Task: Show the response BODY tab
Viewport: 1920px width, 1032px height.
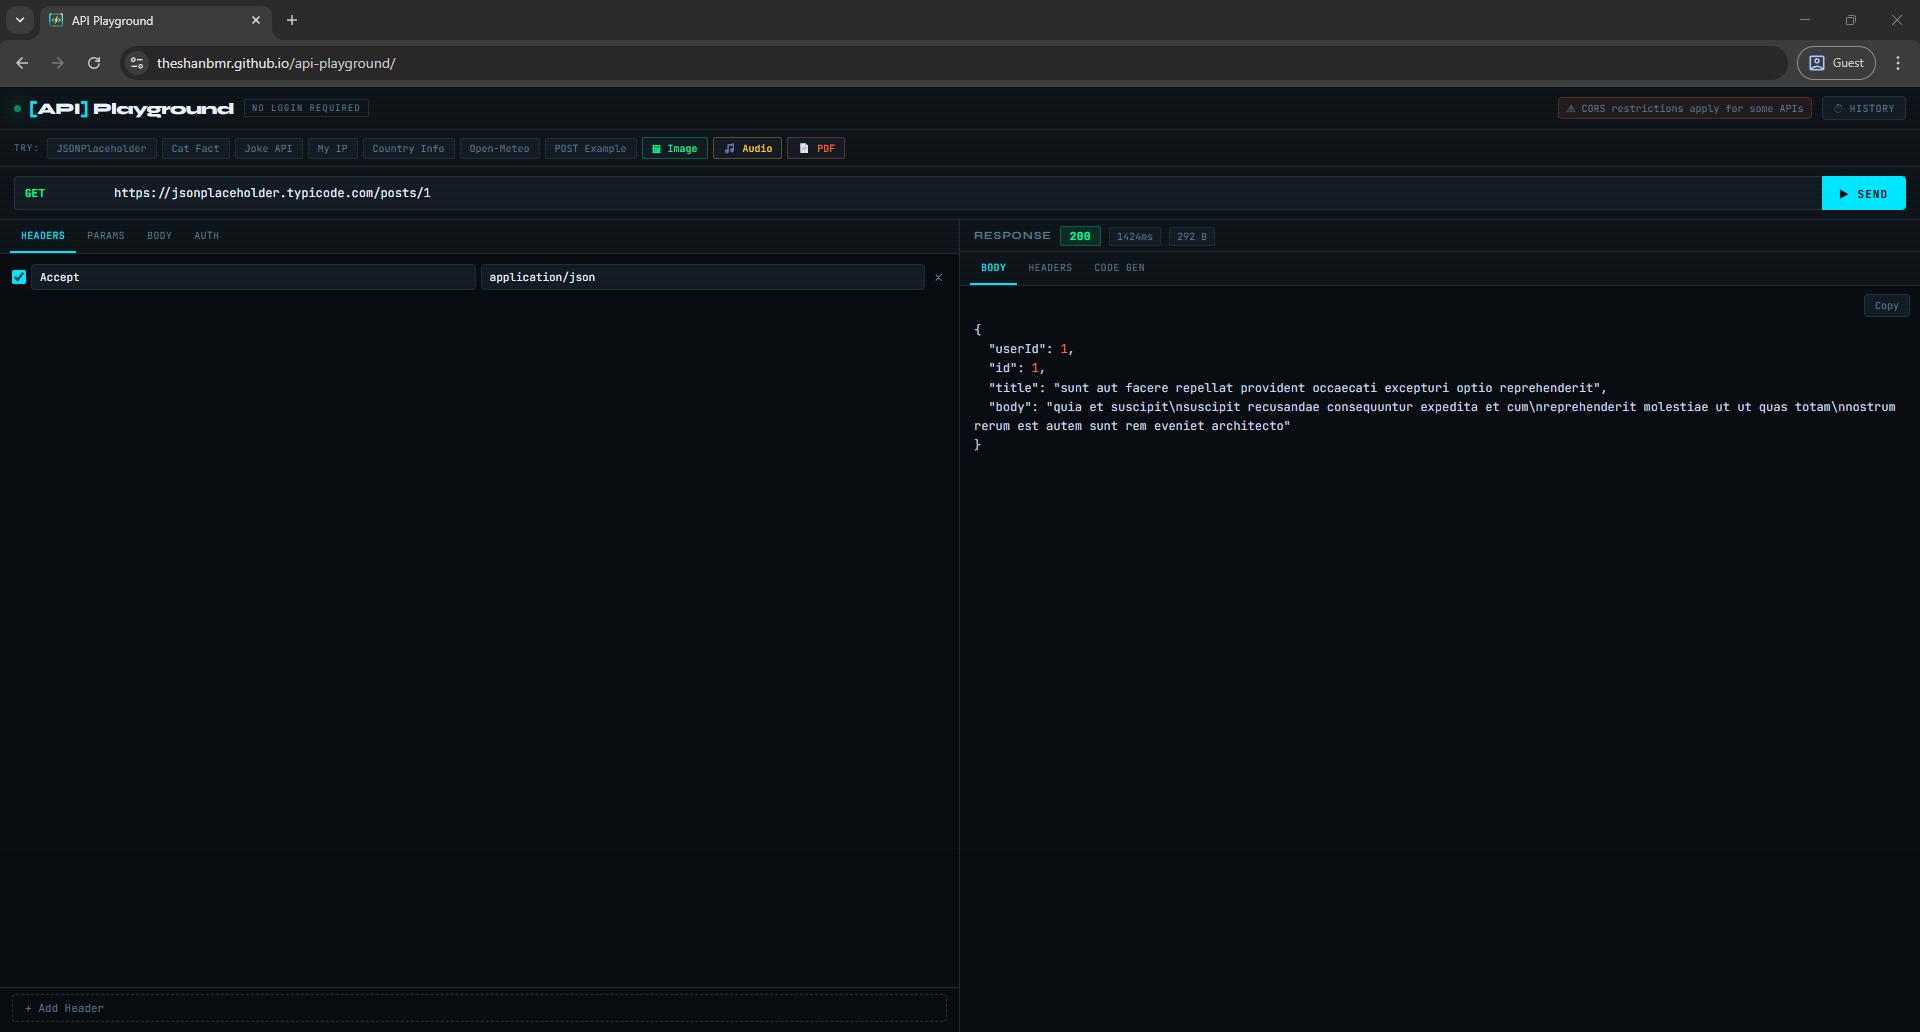Action: pos(993,268)
